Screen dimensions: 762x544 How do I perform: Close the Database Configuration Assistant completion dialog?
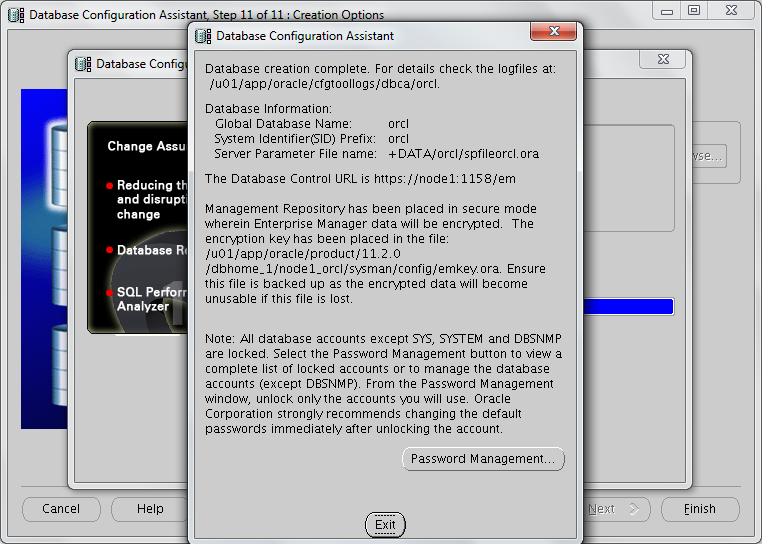pyautogui.click(x=554, y=32)
